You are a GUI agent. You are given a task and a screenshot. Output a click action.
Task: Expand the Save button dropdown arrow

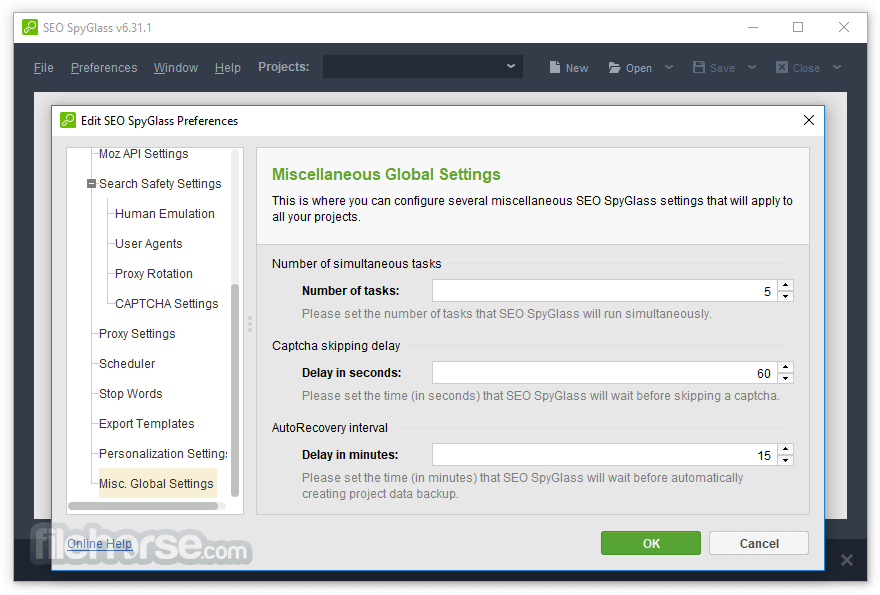click(x=752, y=67)
